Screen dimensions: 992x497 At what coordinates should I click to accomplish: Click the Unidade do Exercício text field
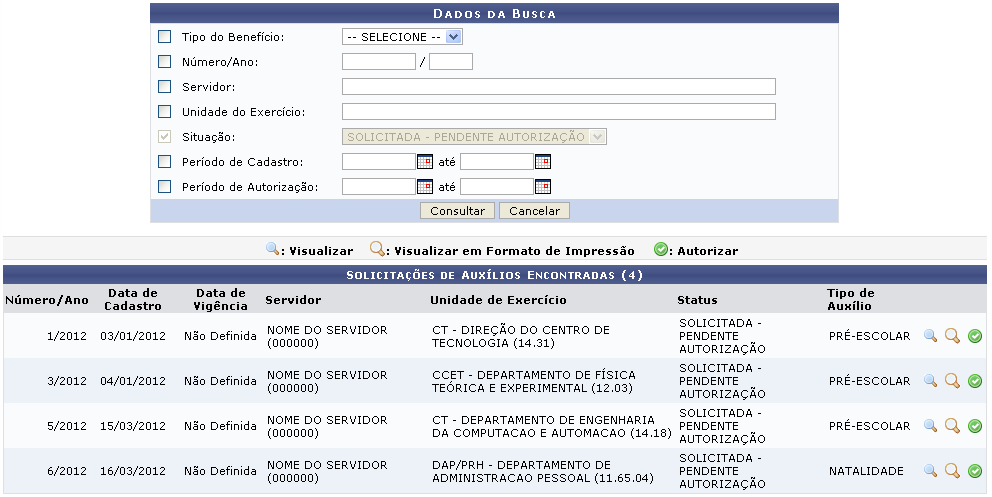pyautogui.click(x=558, y=111)
